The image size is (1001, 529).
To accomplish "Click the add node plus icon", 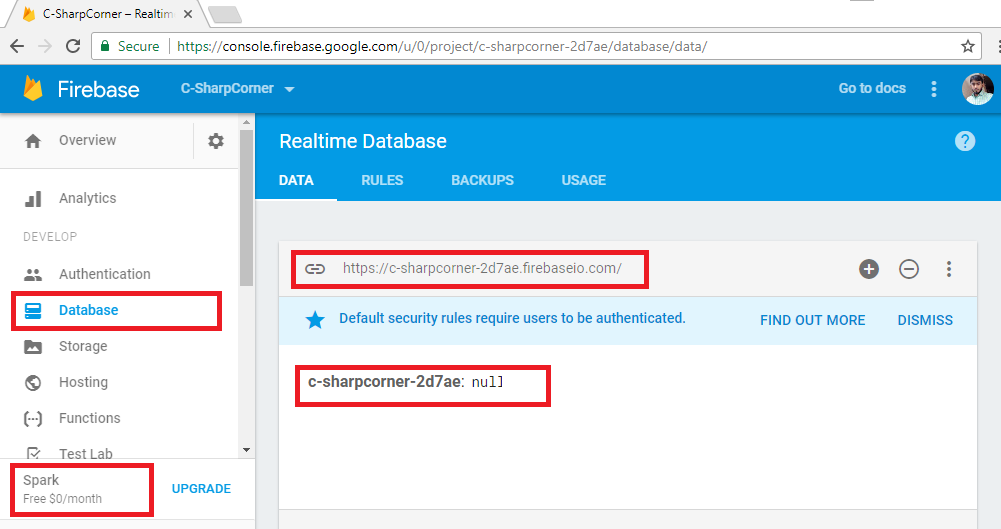I will click(868, 269).
